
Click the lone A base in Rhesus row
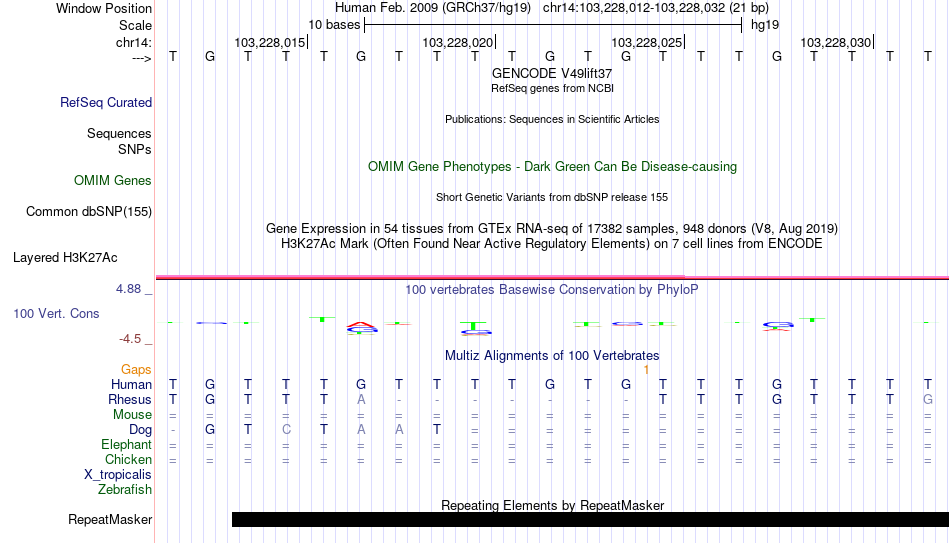point(361,399)
